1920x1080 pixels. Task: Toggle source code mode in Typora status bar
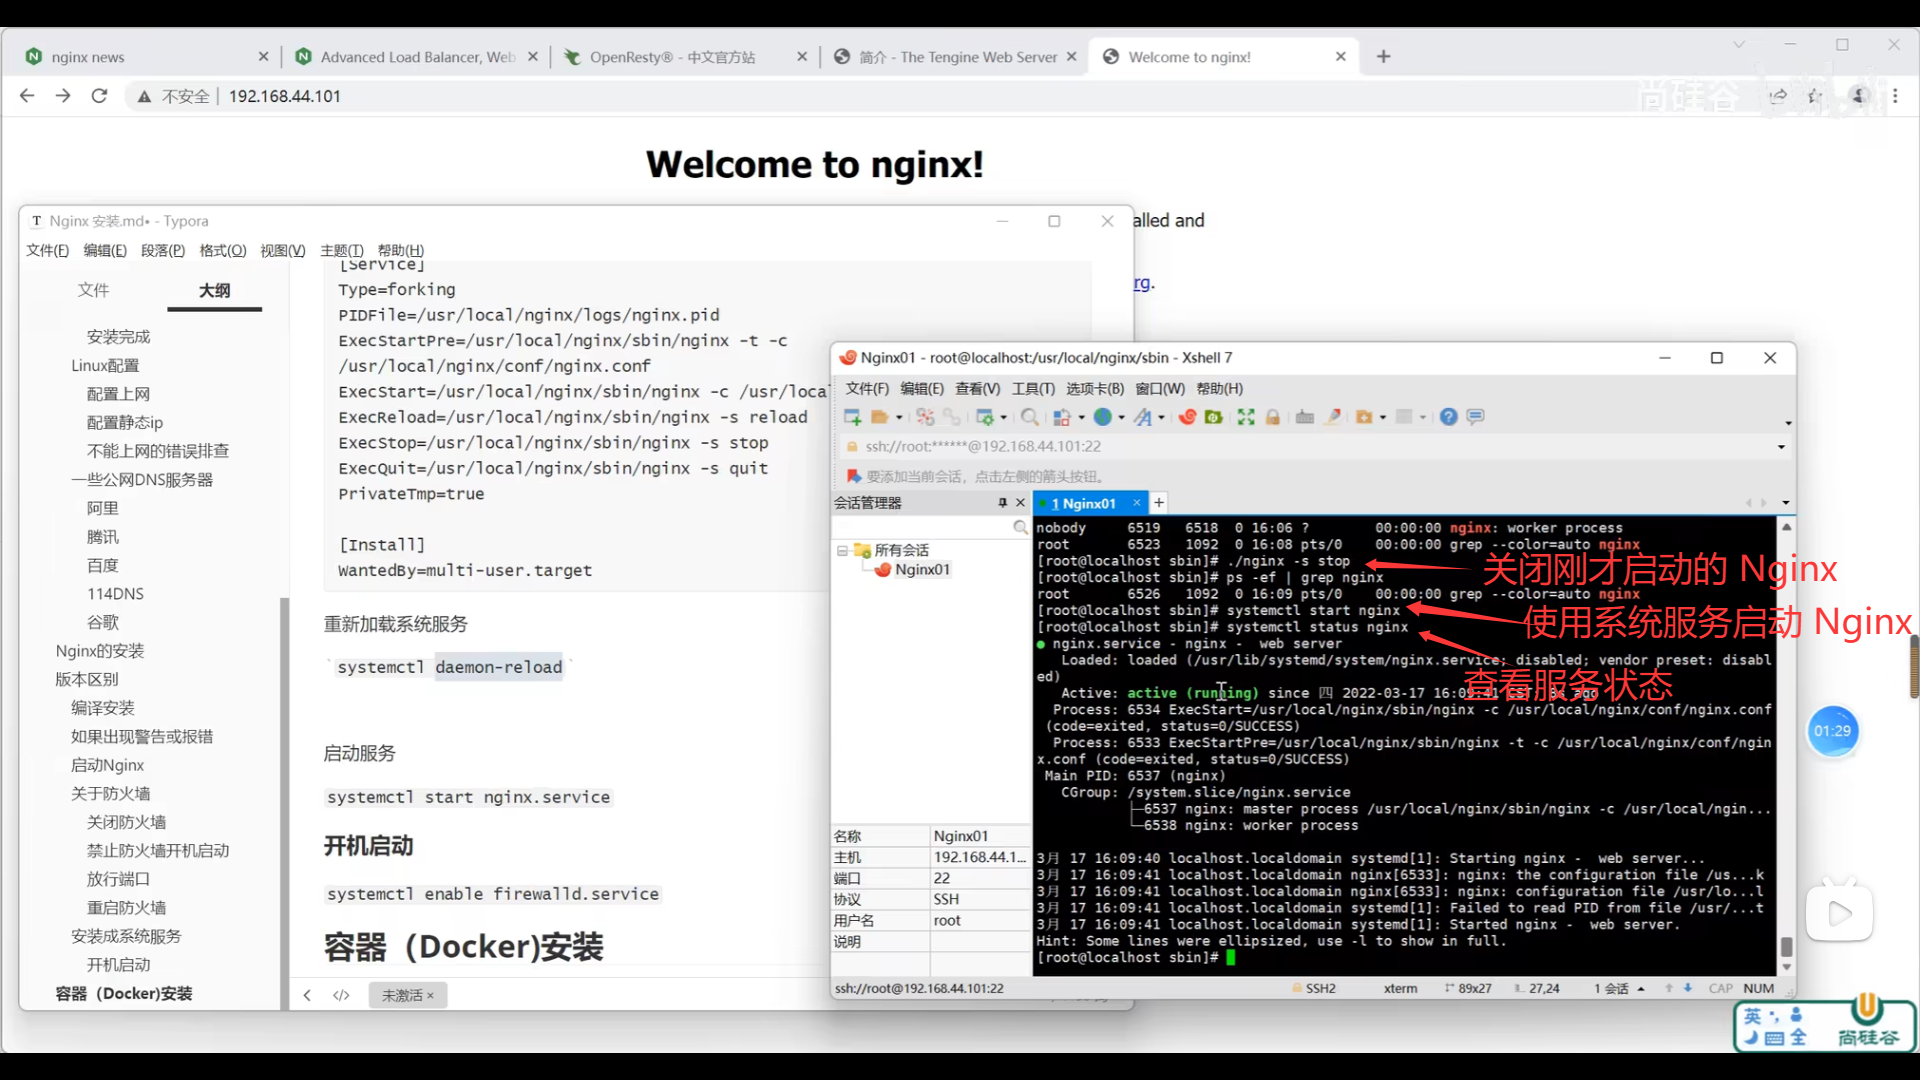pos(341,995)
